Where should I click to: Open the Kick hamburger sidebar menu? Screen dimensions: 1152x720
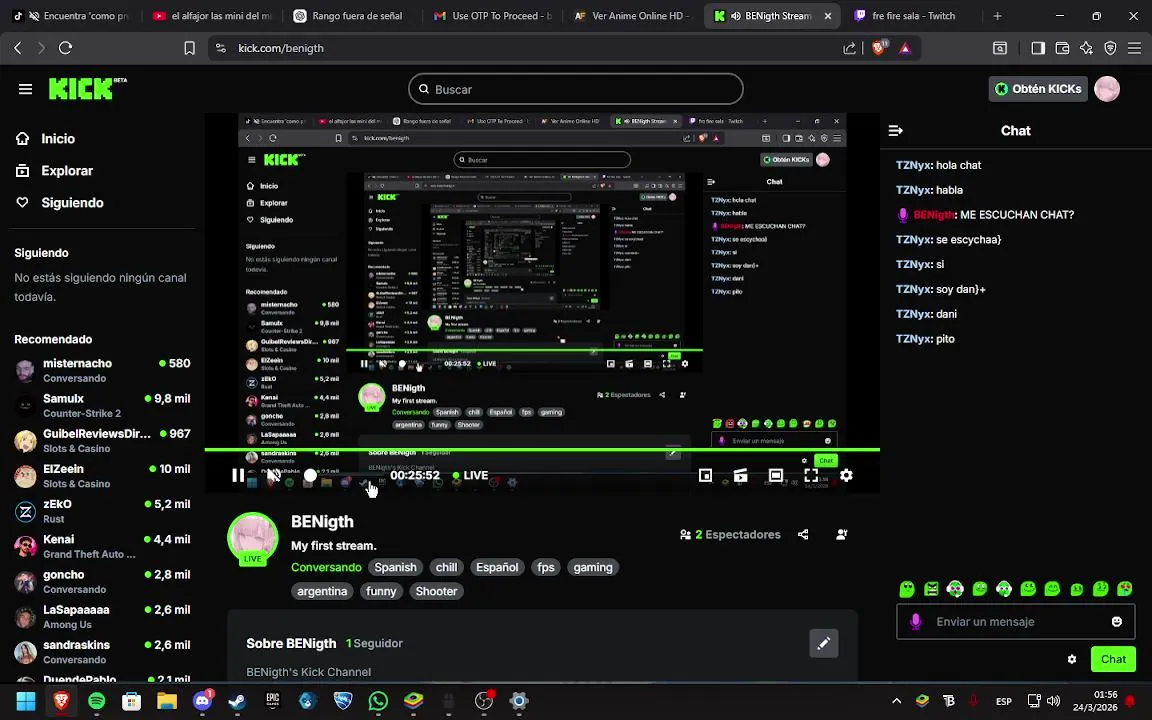[x=25, y=89]
